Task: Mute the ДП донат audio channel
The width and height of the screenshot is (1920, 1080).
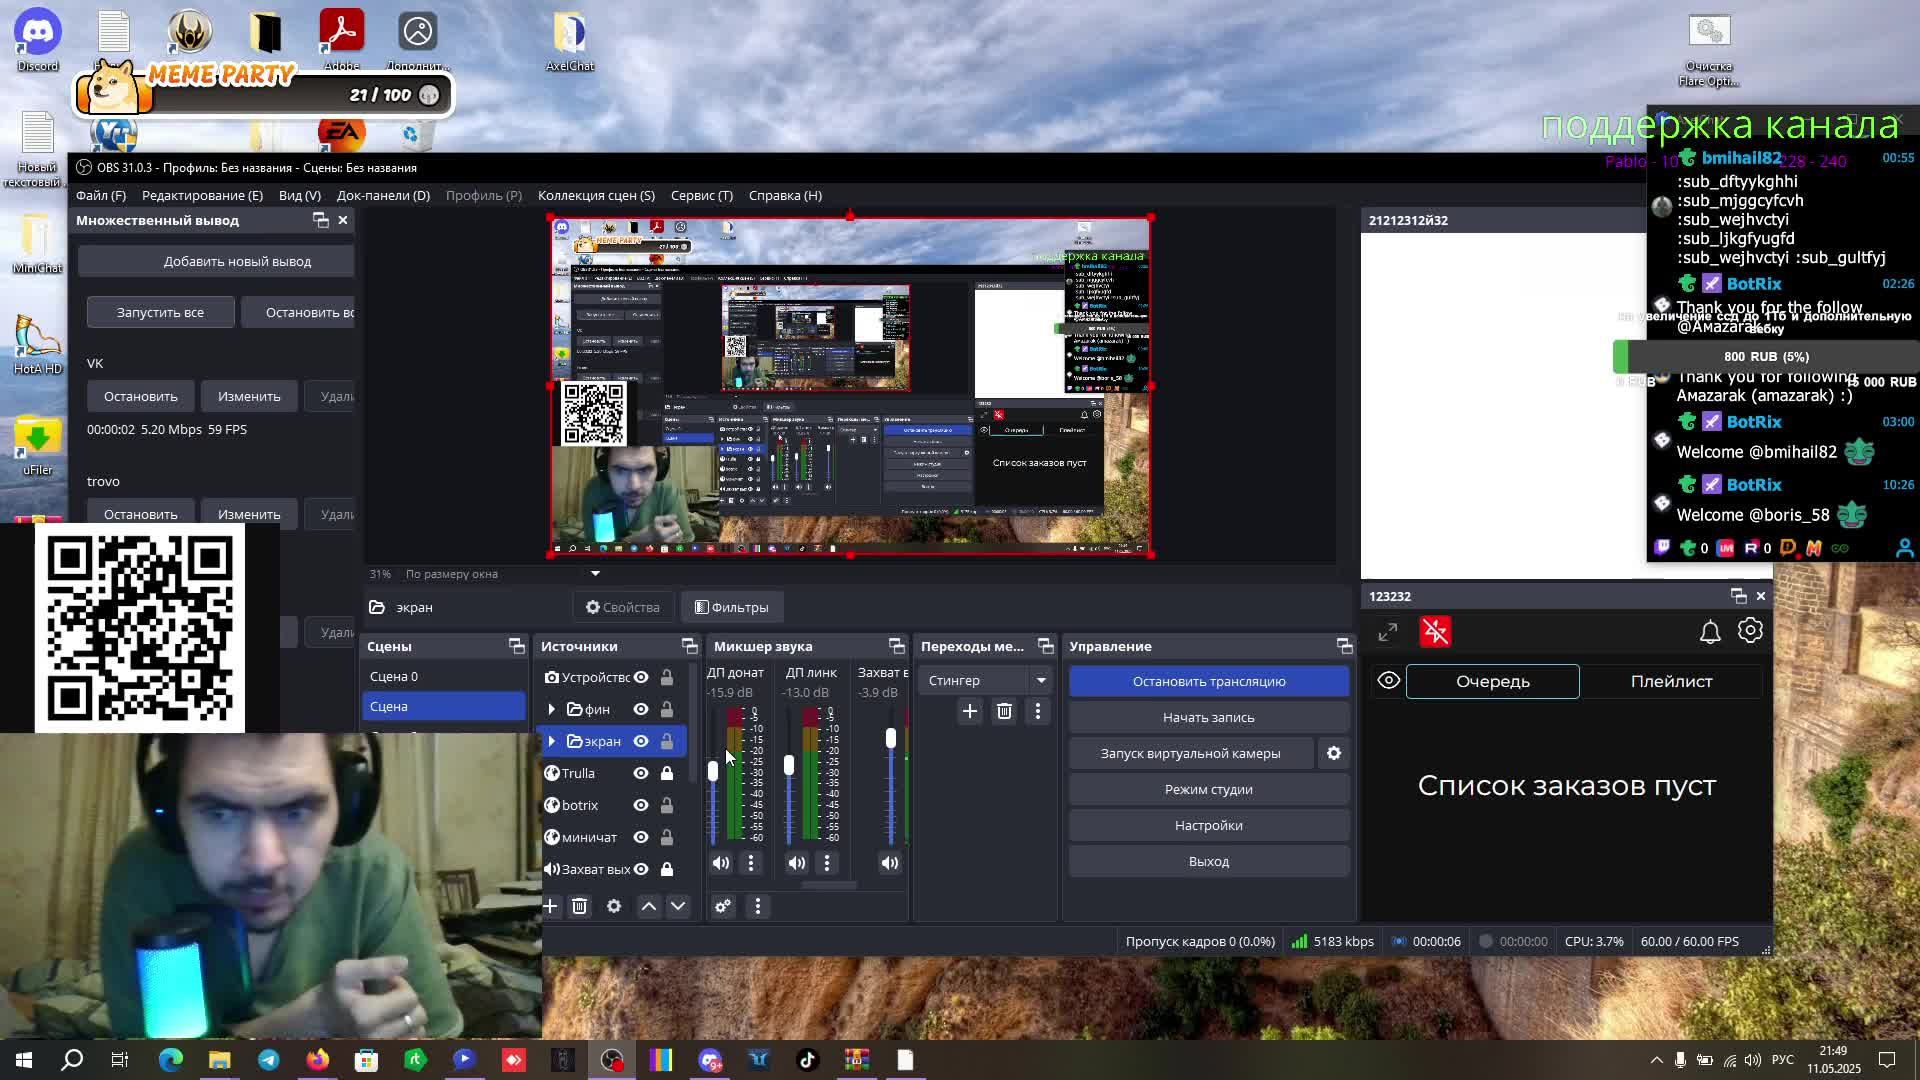Action: click(721, 863)
